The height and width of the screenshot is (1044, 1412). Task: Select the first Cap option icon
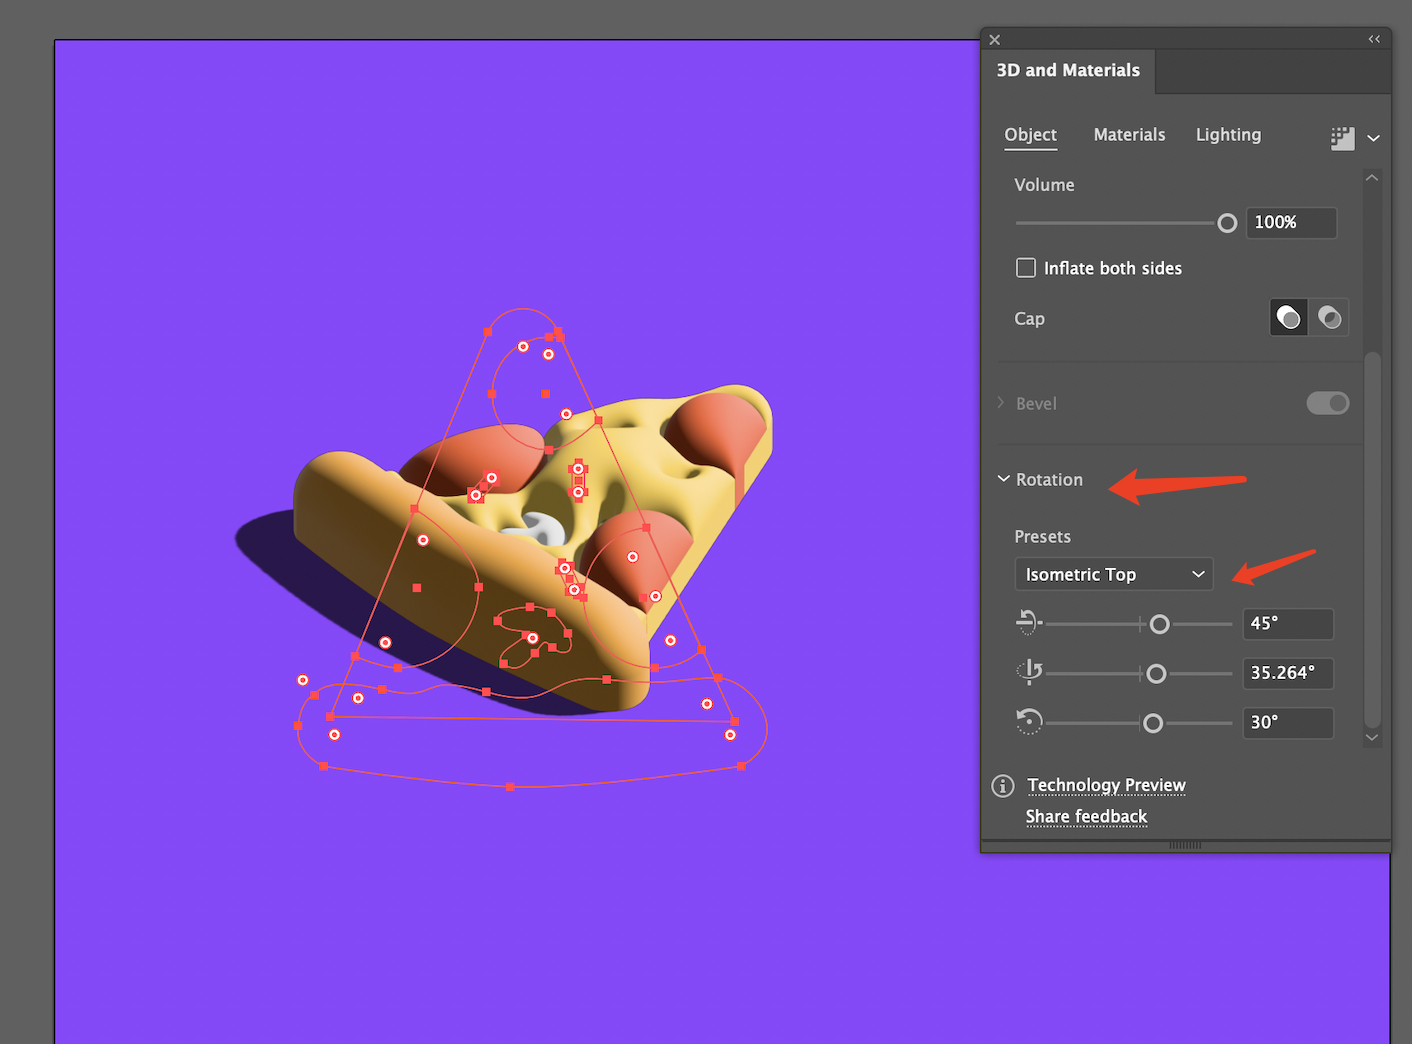coord(1289,318)
